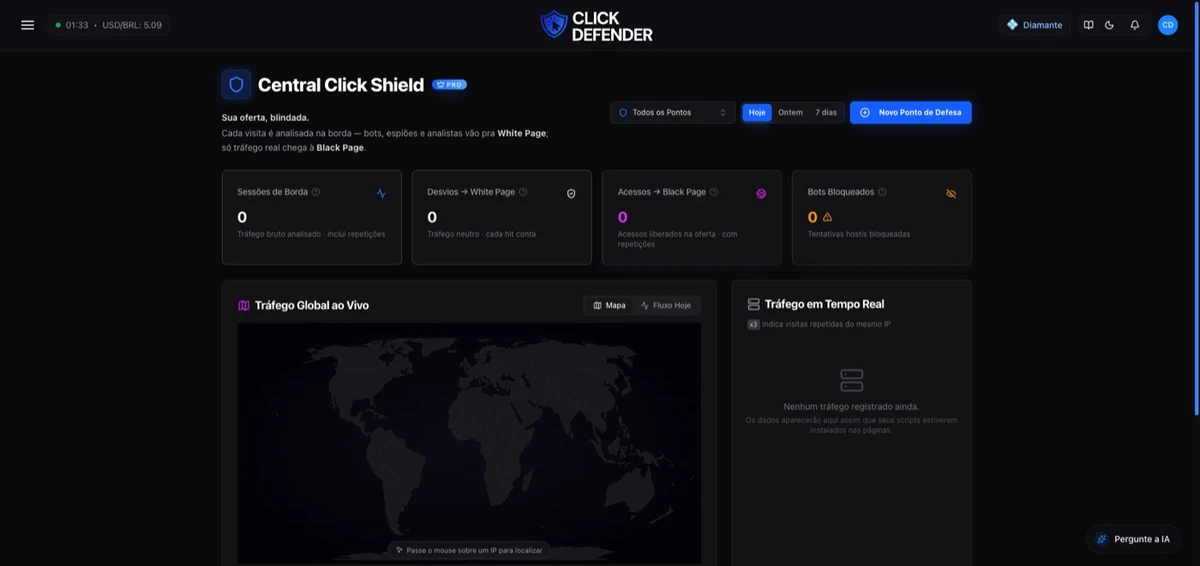
Task: Click the x3 repeated visits badge
Action: (753, 324)
